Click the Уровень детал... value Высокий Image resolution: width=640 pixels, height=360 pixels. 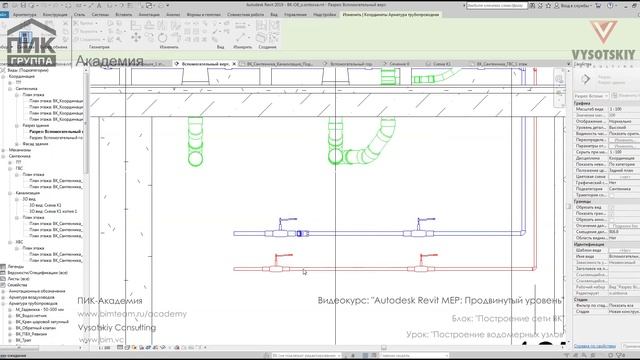coord(624,128)
